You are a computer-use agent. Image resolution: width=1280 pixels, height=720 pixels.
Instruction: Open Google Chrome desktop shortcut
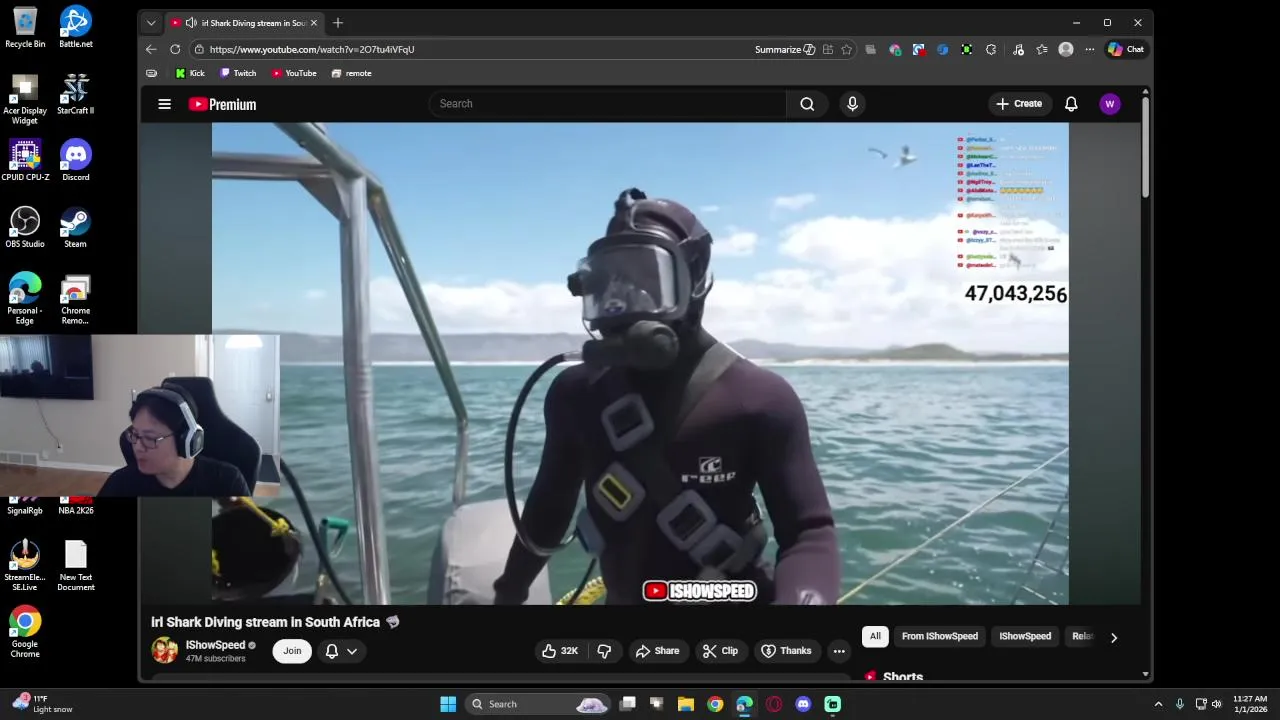pyautogui.click(x=25, y=632)
